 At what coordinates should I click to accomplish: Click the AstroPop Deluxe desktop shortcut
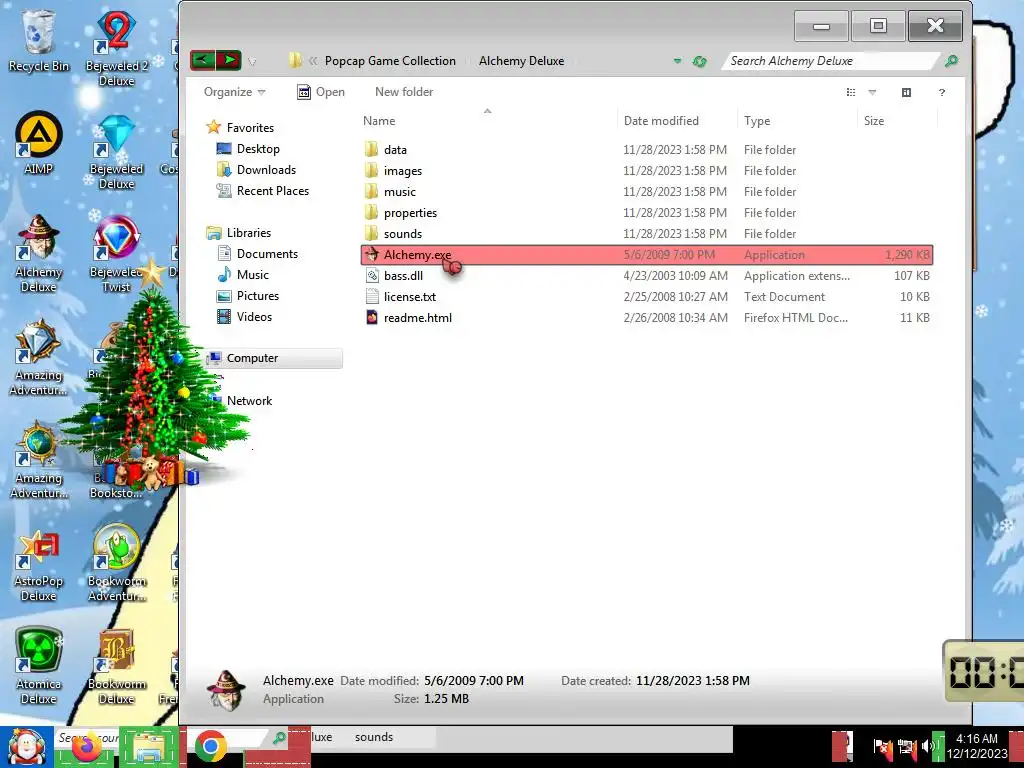(x=39, y=566)
